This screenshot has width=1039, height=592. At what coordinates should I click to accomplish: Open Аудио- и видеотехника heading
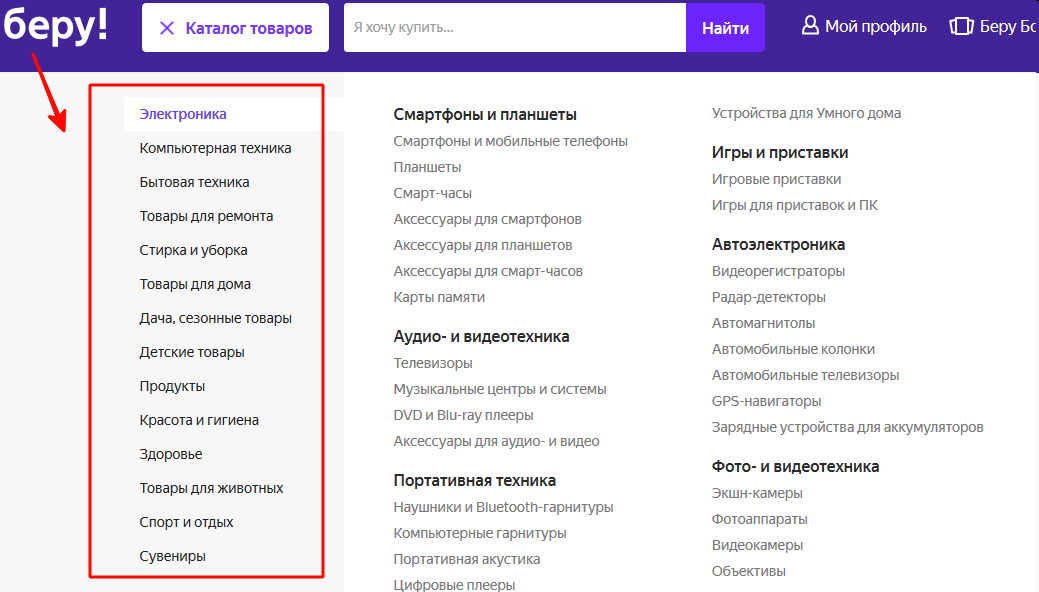pyautogui.click(x=482, y=337)
